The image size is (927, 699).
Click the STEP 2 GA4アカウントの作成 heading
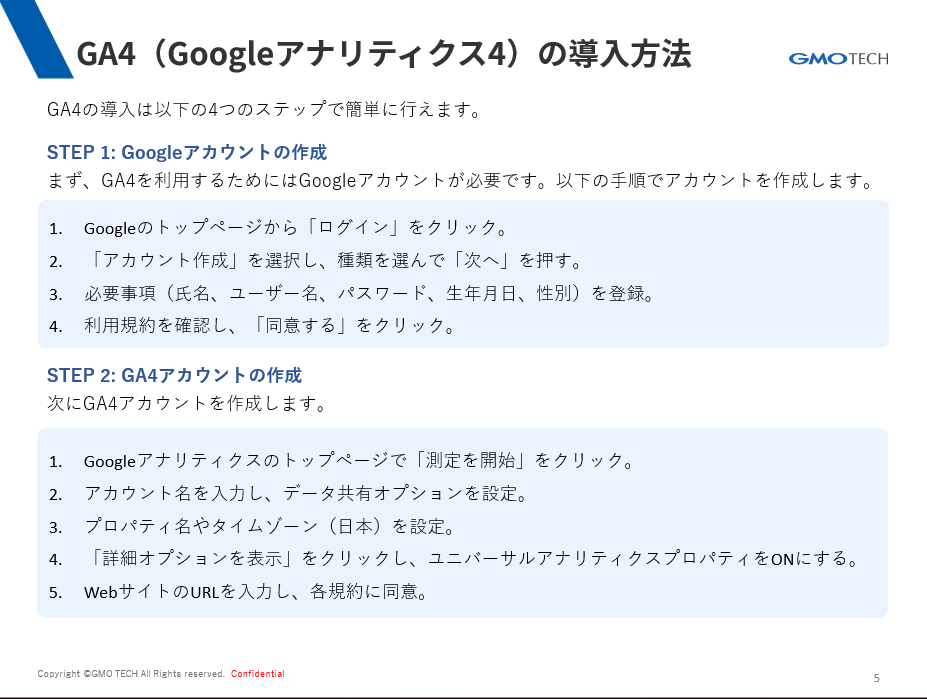pyautogui.click(x=174, y=375)
